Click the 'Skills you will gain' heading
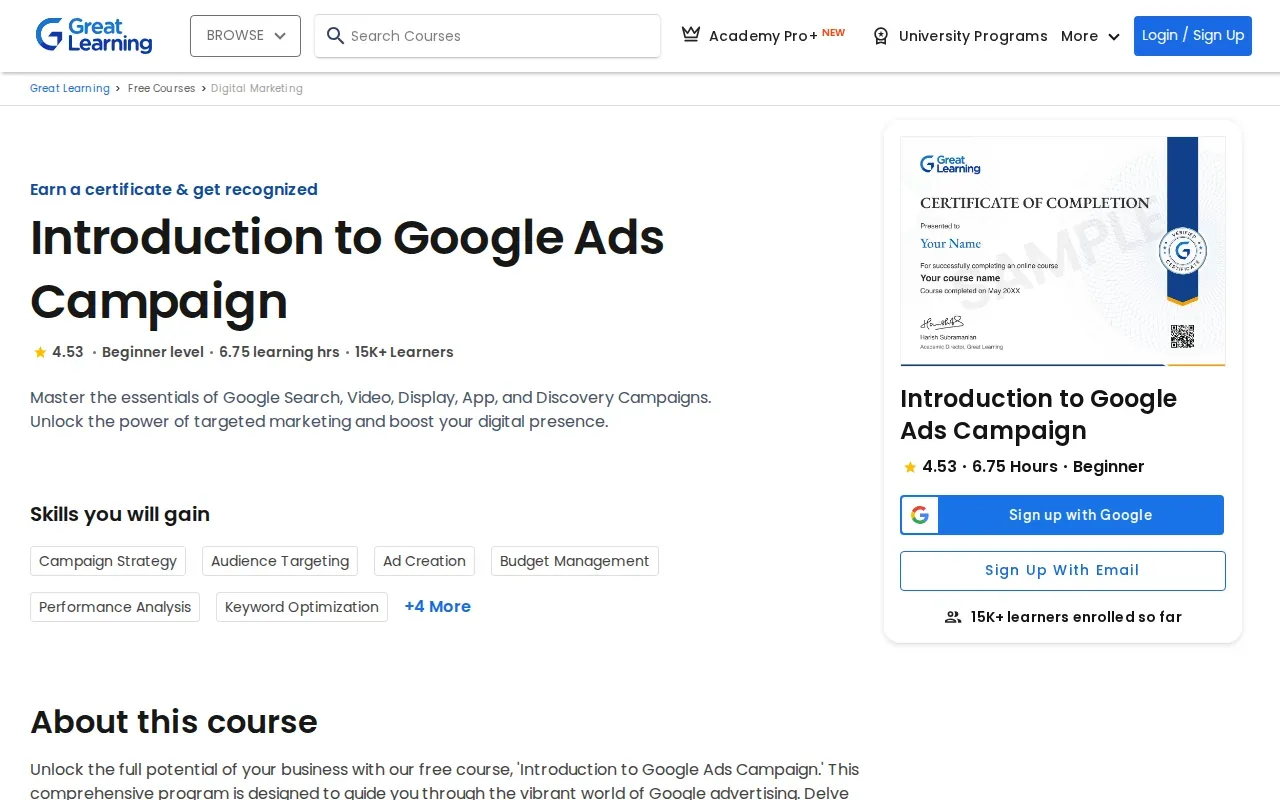Viewport: 1280px width, 800px height. (120, 514)
